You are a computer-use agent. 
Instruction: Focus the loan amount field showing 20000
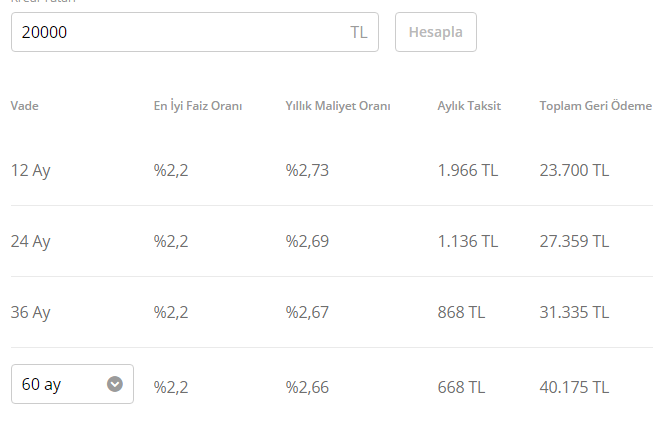[195, 32]
